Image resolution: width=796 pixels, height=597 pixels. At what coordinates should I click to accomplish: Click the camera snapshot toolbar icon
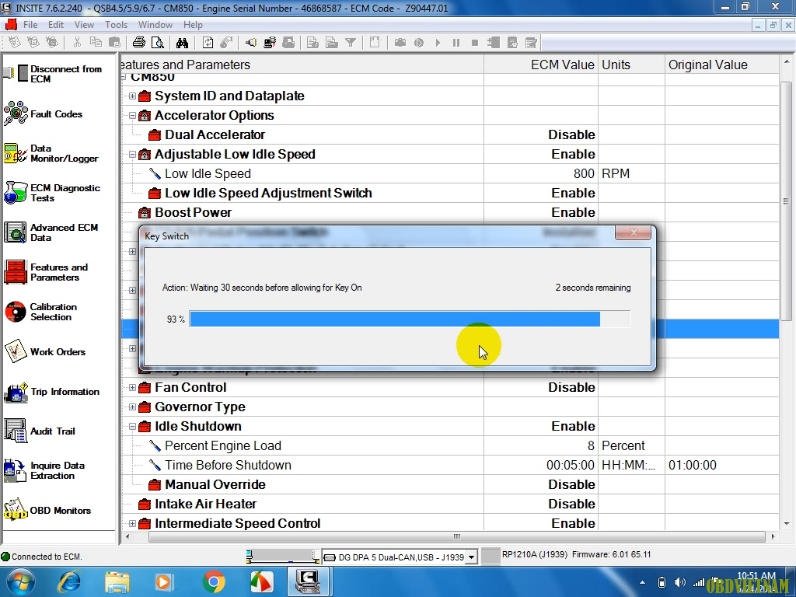click(400, 43)
